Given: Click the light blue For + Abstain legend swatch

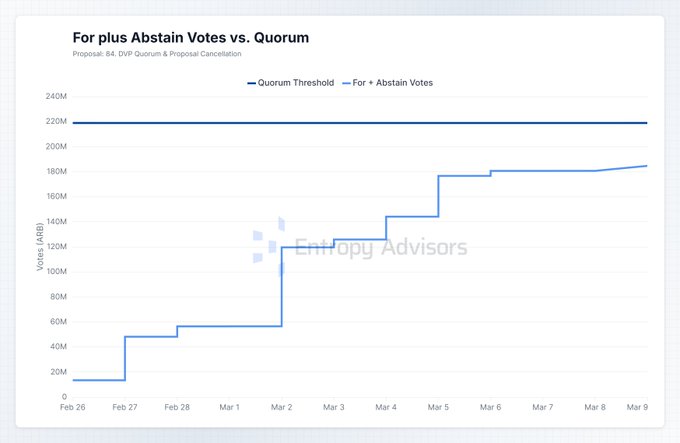Looking at the screenshot, I should pos(349,82).
